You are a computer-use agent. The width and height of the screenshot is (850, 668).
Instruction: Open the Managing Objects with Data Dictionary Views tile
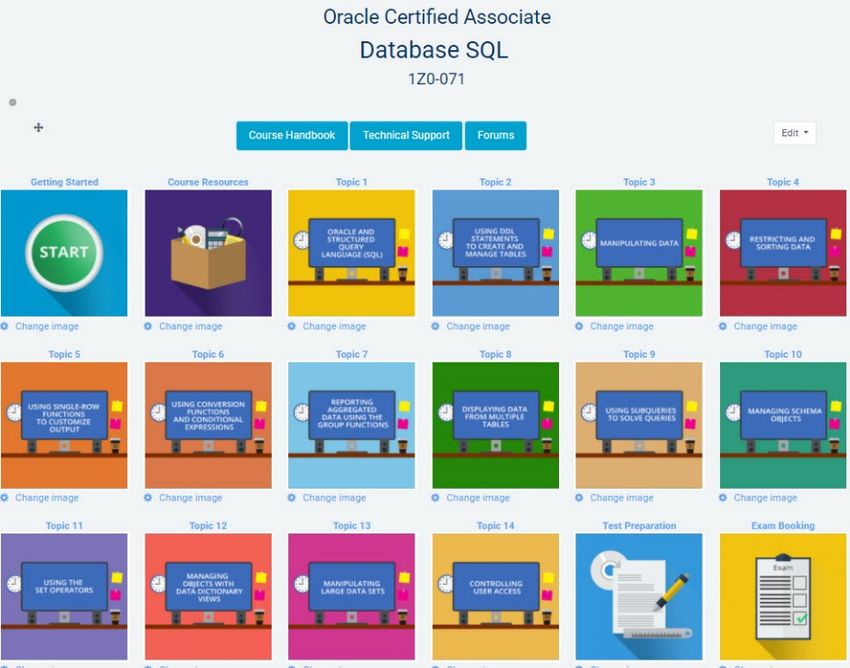click(x=208, y=596)
